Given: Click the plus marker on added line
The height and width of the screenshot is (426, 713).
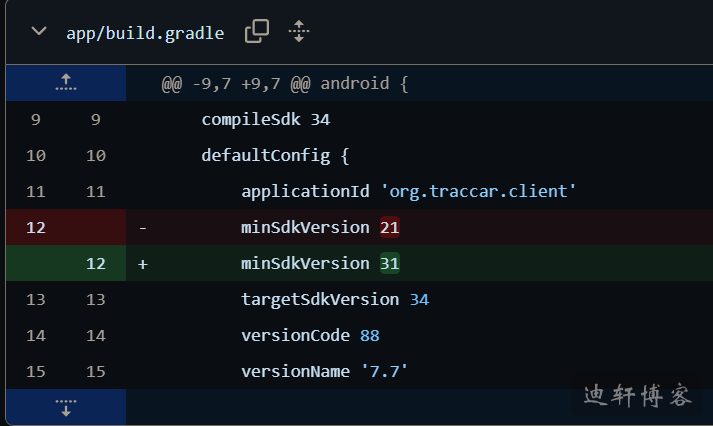Looking at the screenshot, I should 143,263.
